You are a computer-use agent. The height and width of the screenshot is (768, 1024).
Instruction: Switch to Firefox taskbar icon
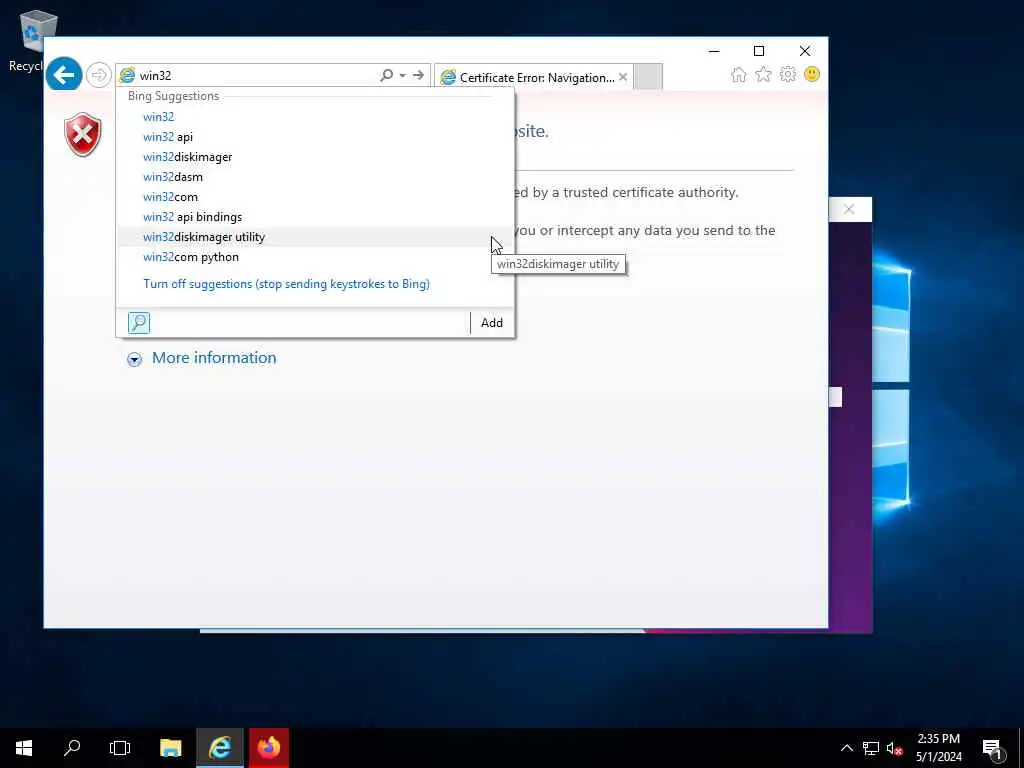click(268, 748)
